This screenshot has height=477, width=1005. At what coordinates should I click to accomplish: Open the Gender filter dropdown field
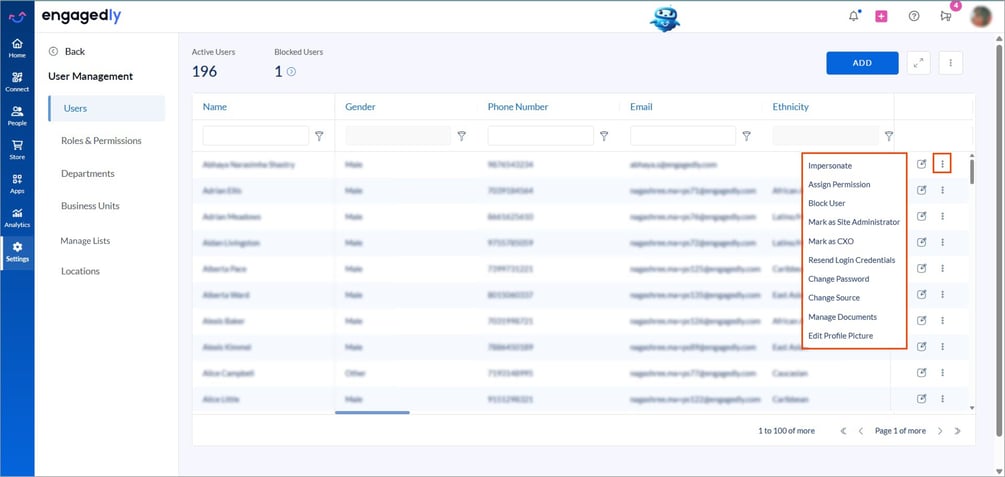(398, 136)
